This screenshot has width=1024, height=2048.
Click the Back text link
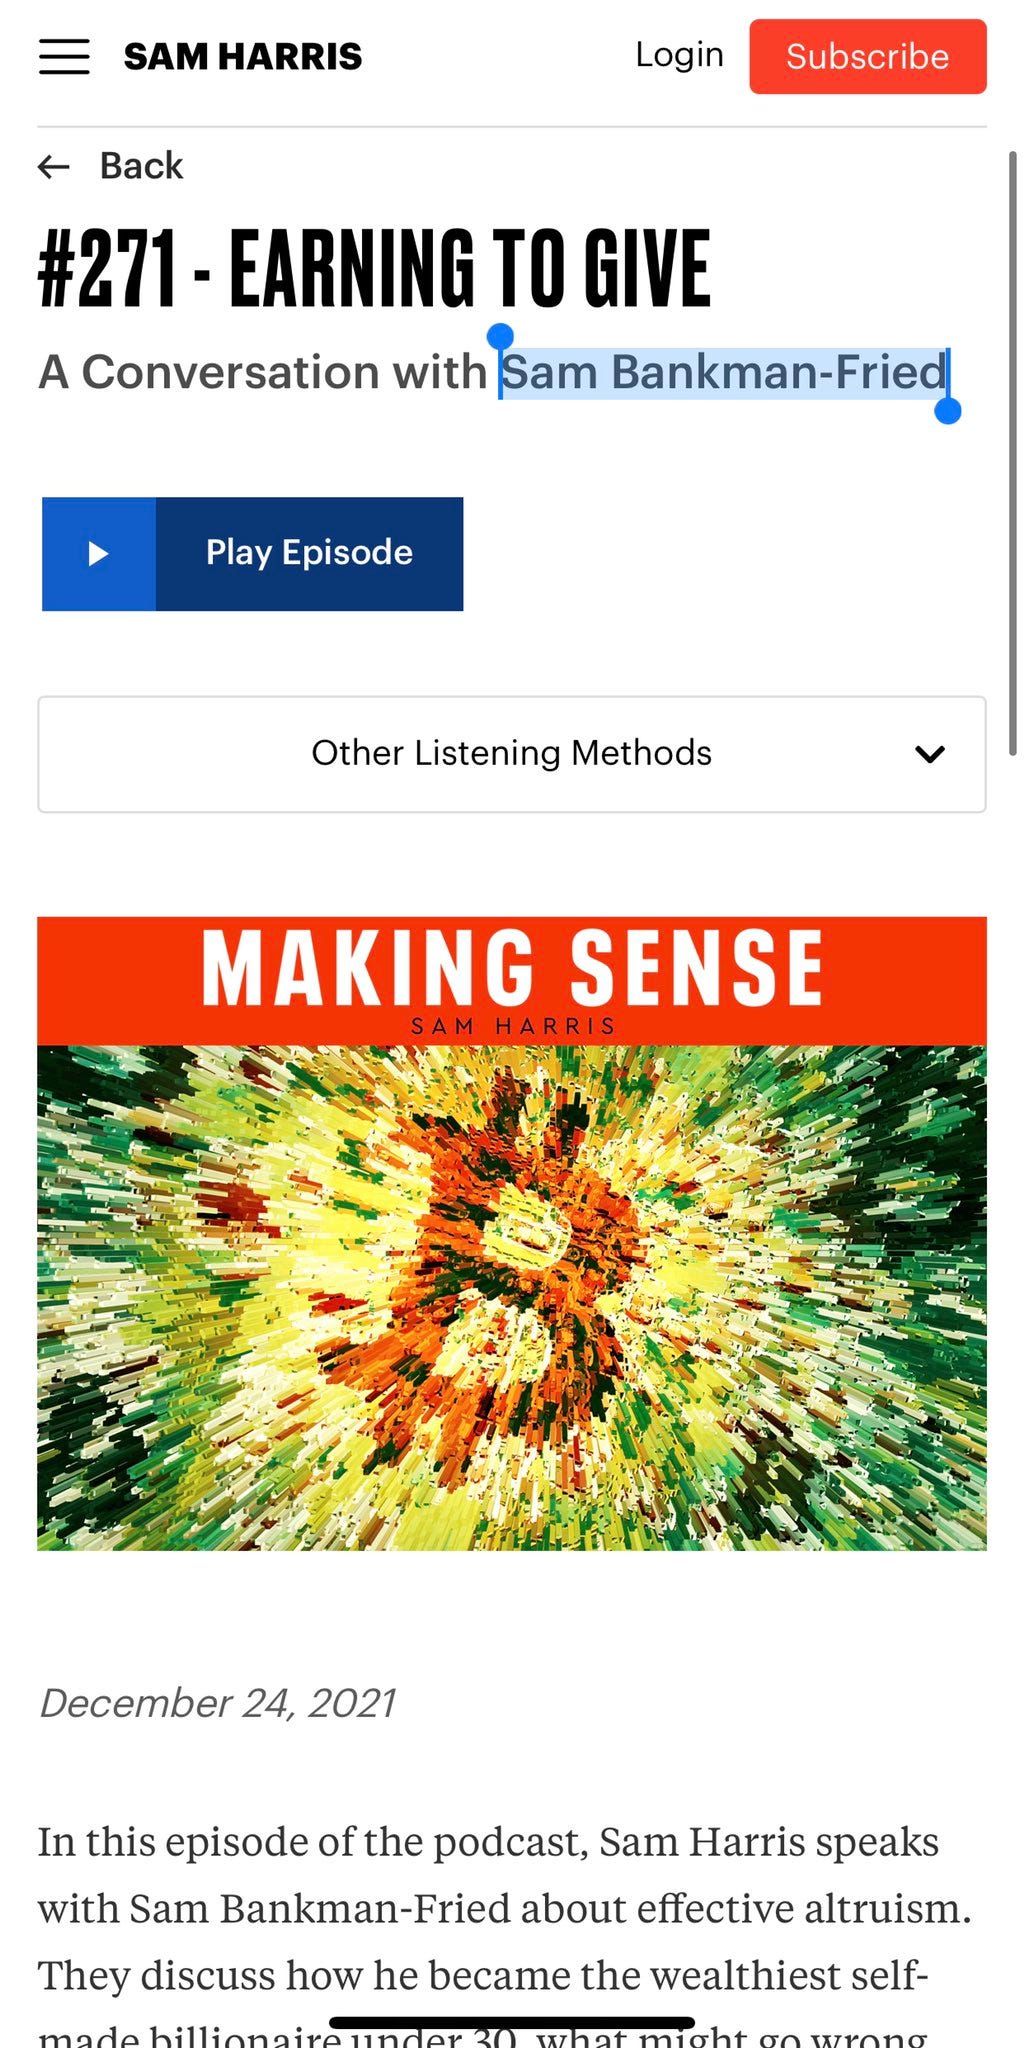(141, 166)
